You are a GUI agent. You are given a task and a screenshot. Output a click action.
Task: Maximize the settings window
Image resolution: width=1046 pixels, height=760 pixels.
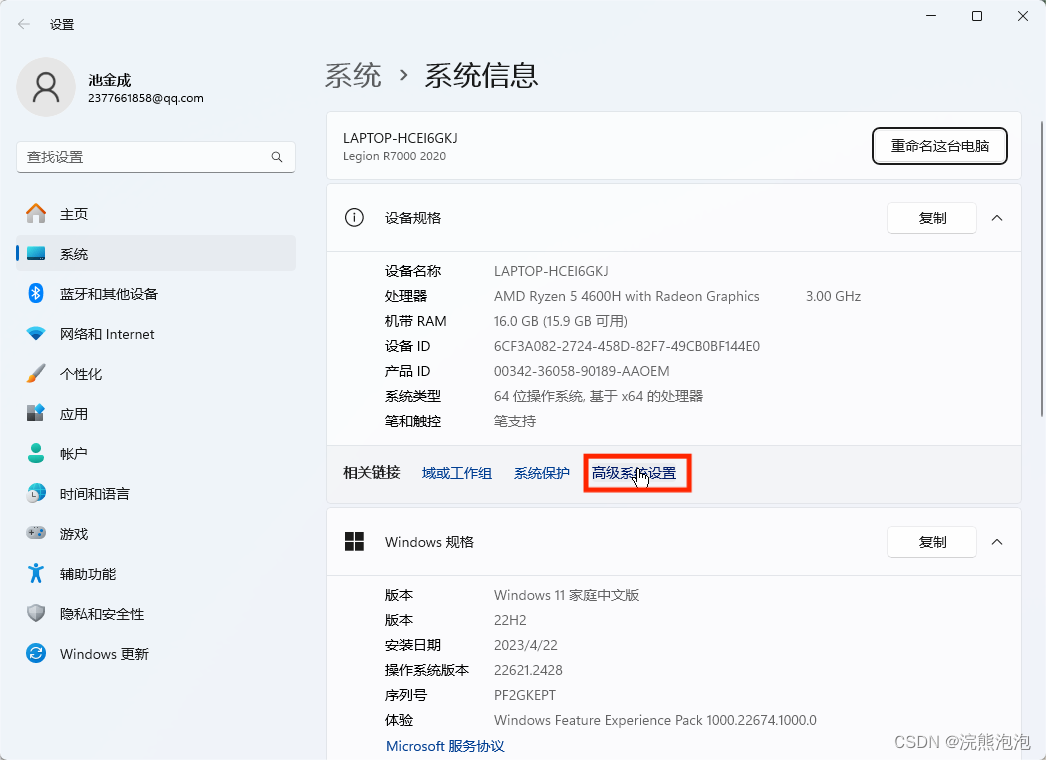[x=977, y=16]
